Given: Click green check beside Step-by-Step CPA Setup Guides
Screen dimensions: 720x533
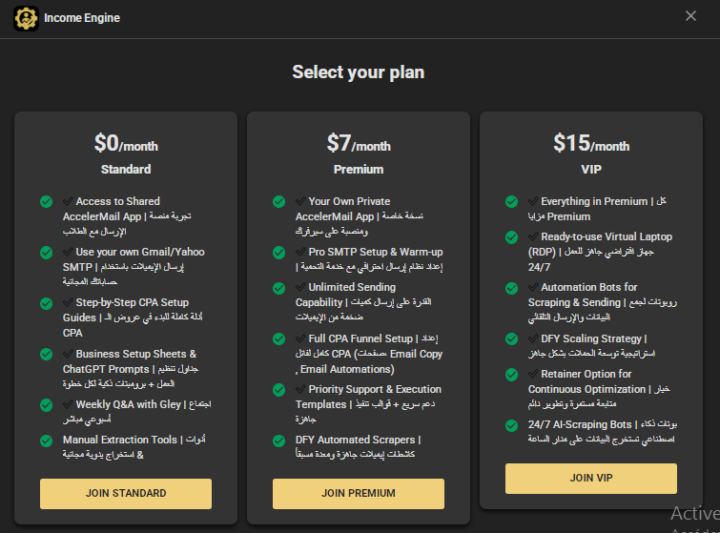Looking at the screenshot, I should [46, 303].
